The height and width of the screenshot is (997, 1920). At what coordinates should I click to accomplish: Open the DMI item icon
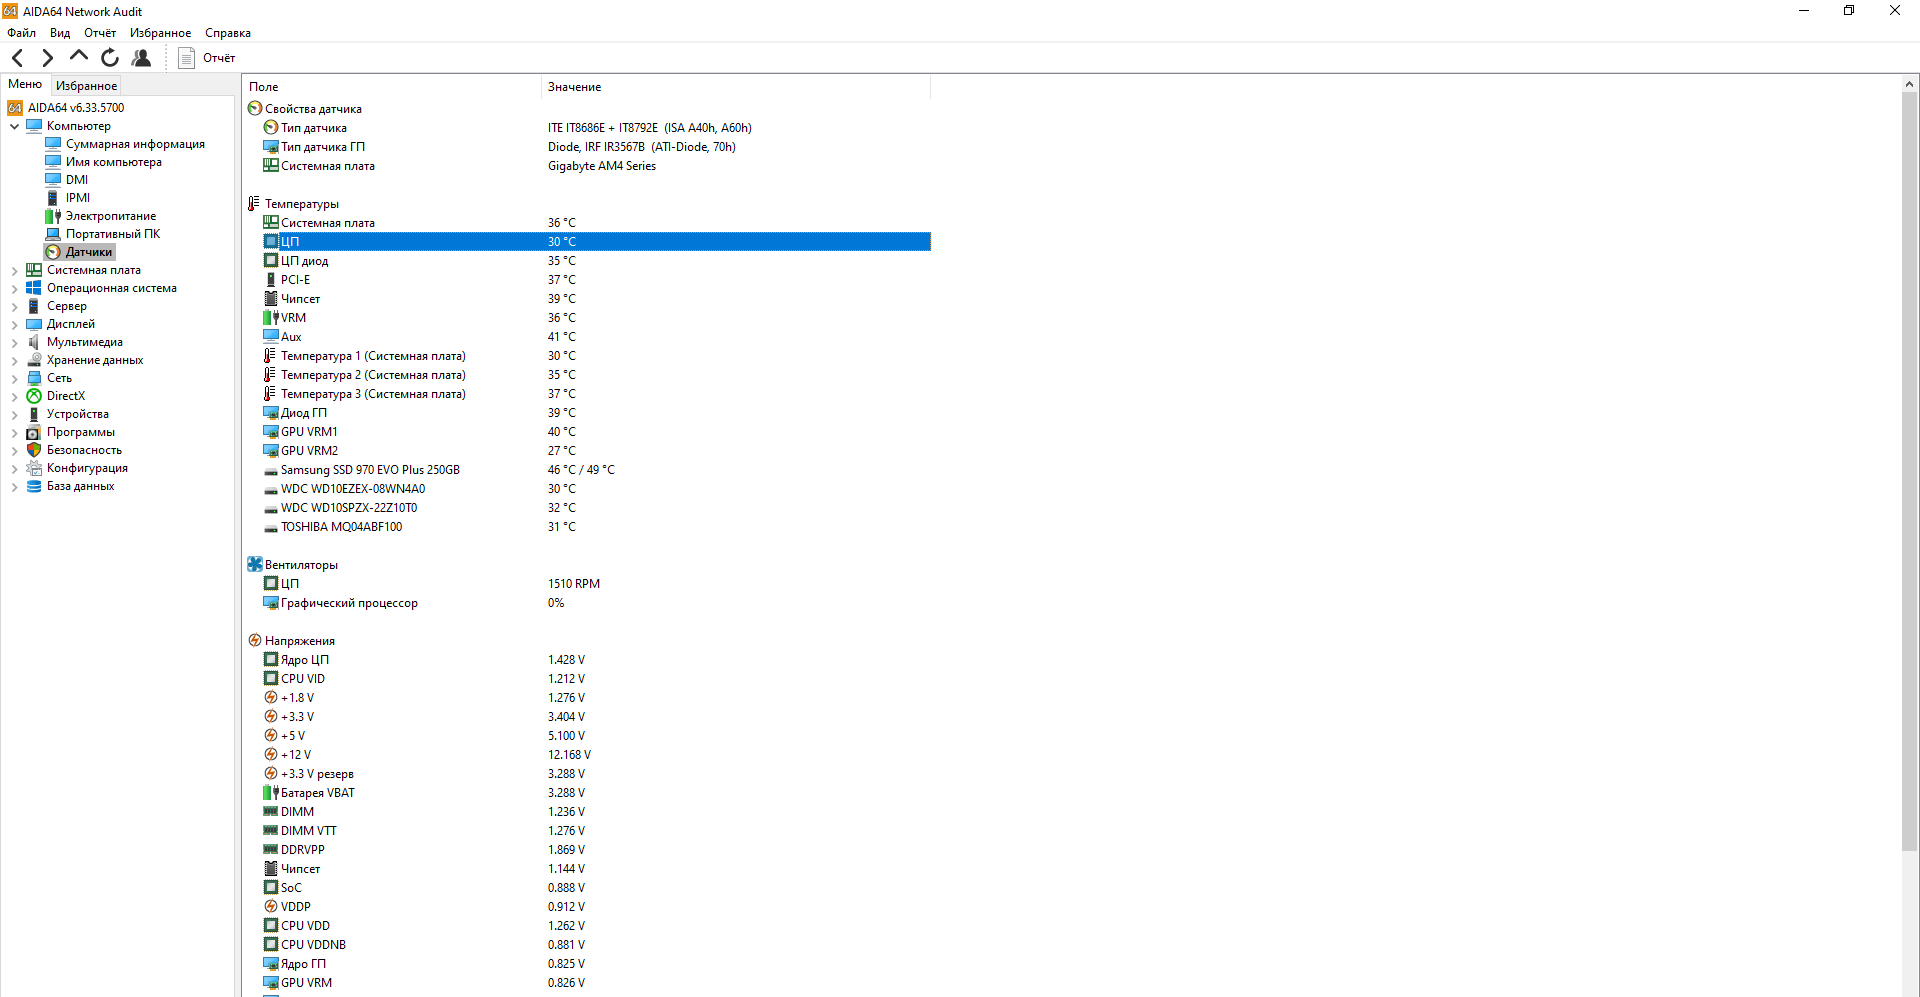tap(53, 180)
